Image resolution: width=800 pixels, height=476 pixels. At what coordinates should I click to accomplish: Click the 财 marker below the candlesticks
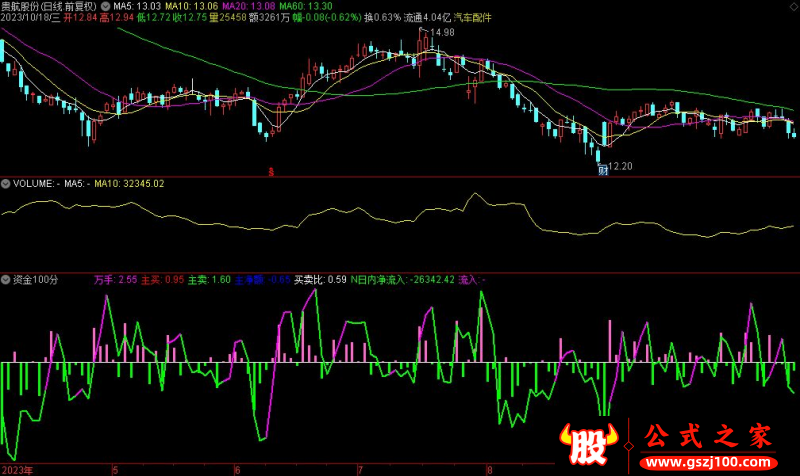pyautogui.click(x=603, y=171)
